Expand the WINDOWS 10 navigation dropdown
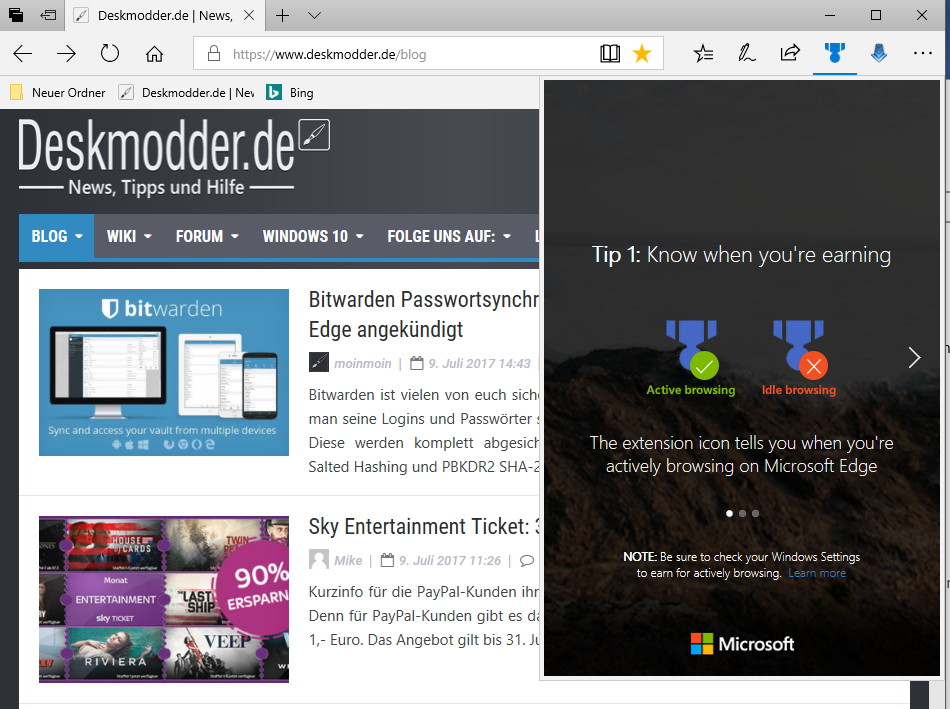The width and height of the screenshot is (950, 709). [x=313, y=236]
